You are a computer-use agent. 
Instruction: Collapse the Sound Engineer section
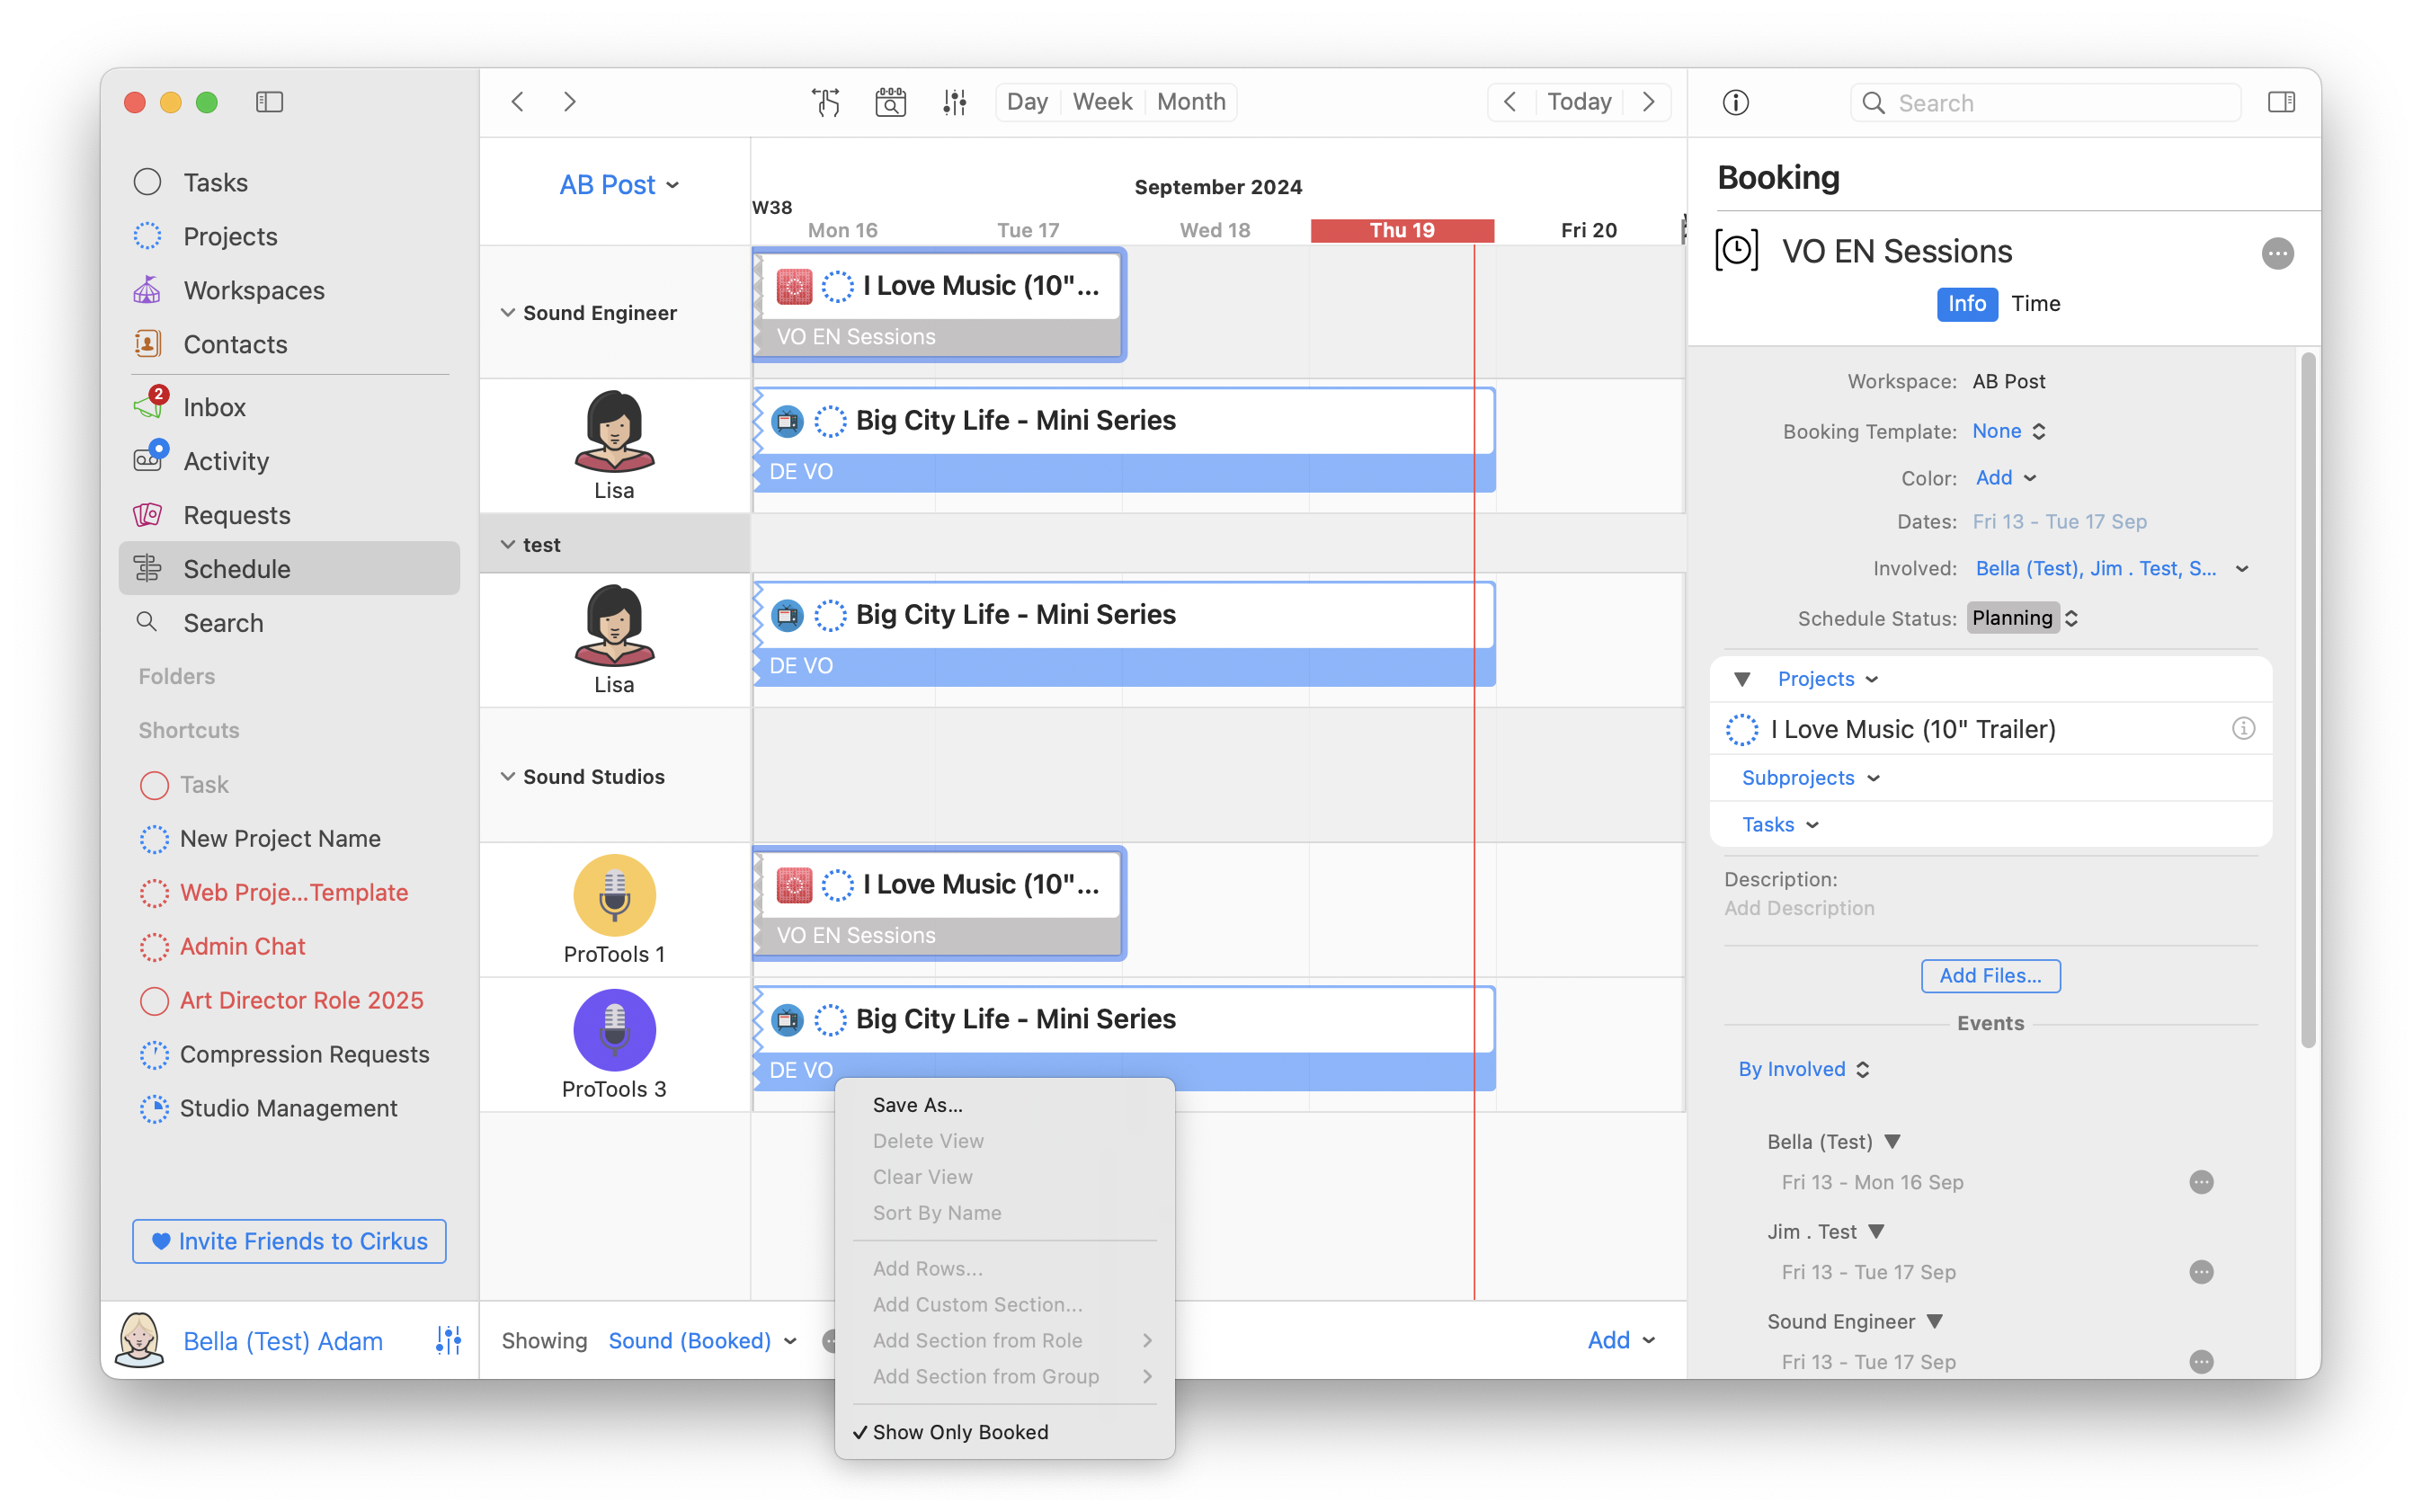508,313
